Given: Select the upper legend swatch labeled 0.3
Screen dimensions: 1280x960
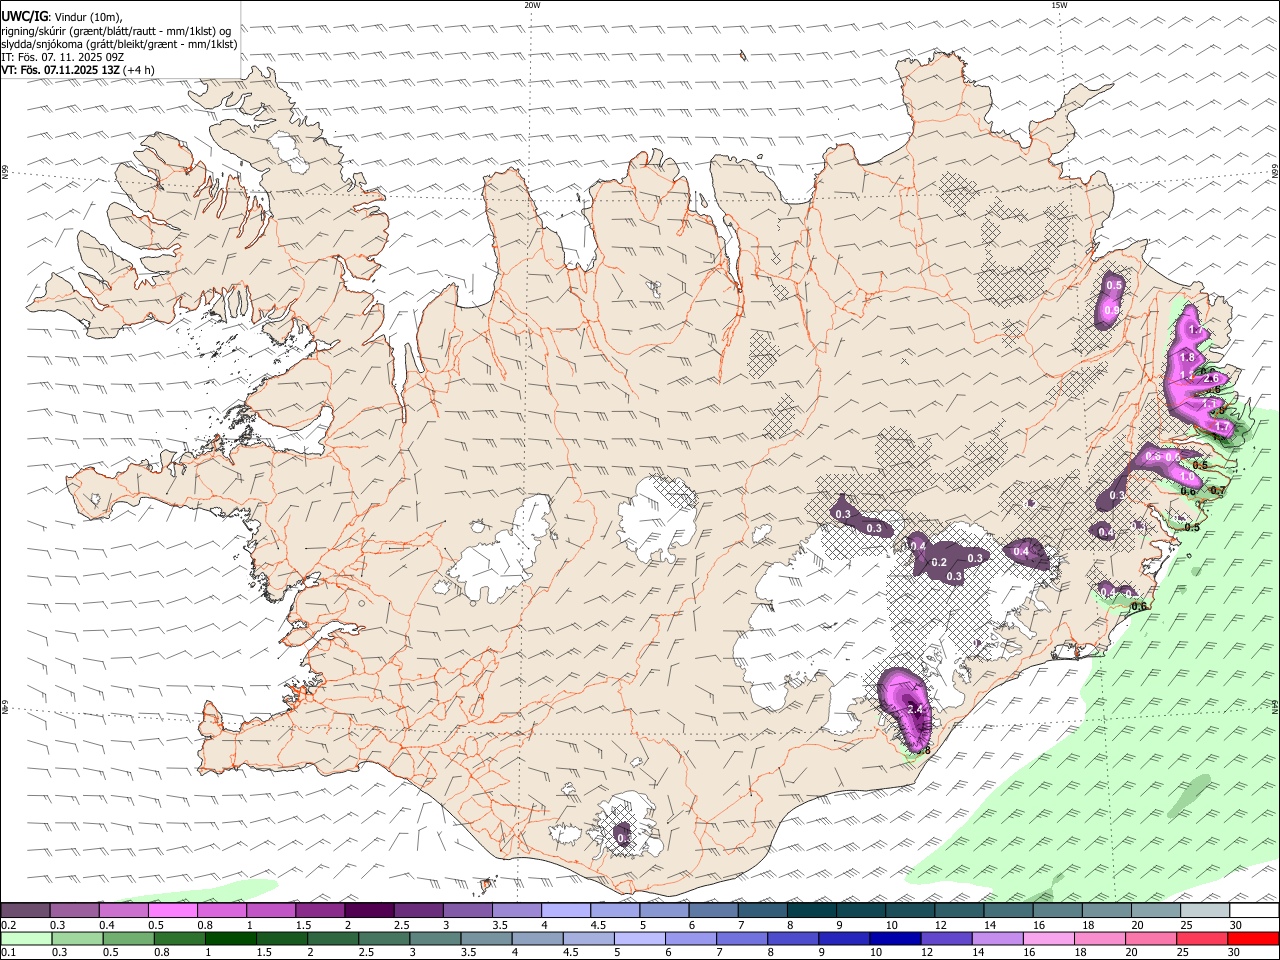Looking at the screenshot, I should [74, 910].
